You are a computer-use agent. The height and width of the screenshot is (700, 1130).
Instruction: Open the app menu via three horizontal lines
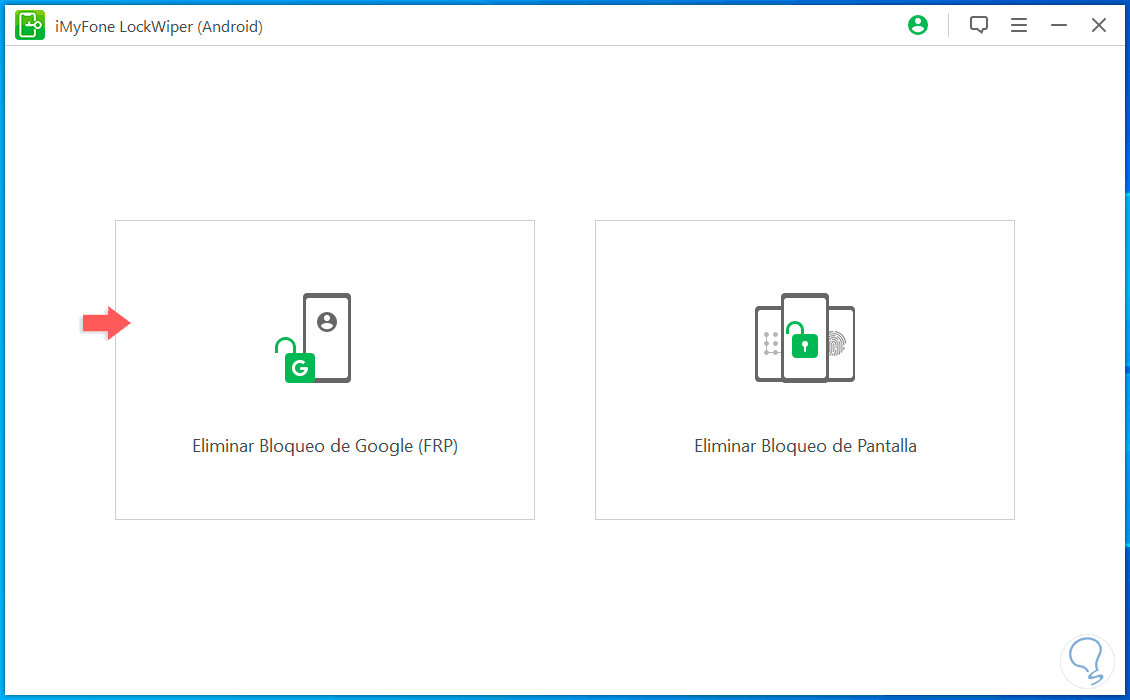point(1018,25)
